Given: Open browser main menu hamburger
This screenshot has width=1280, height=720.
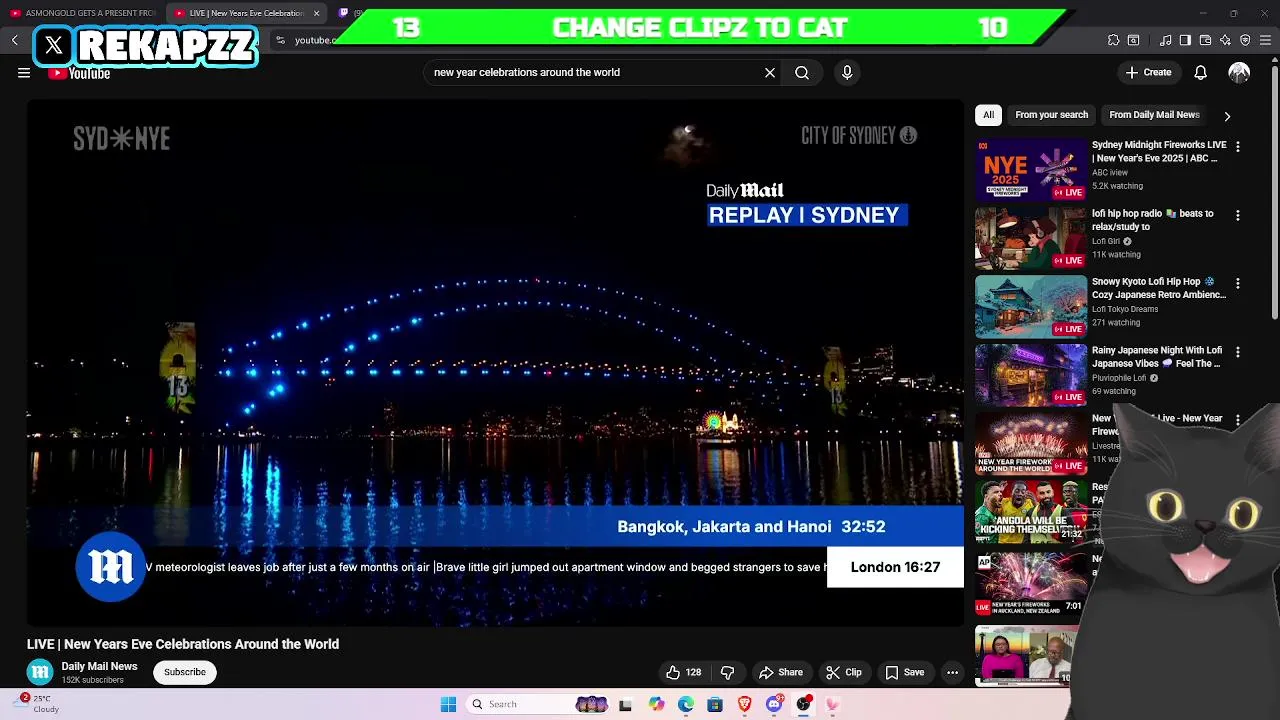Looking at the screenshot, I should pos(1266,40).
